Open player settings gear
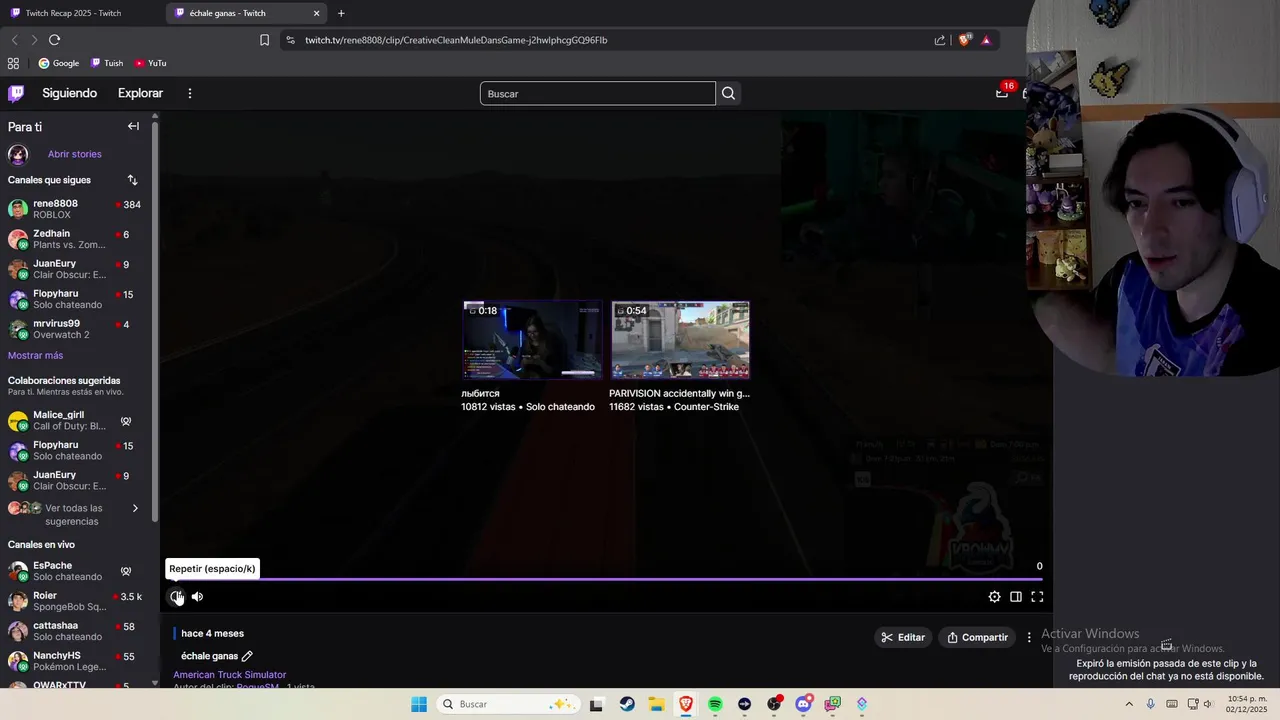The height and width of the screenshot is (720, 1280). (x=994, y=597)
